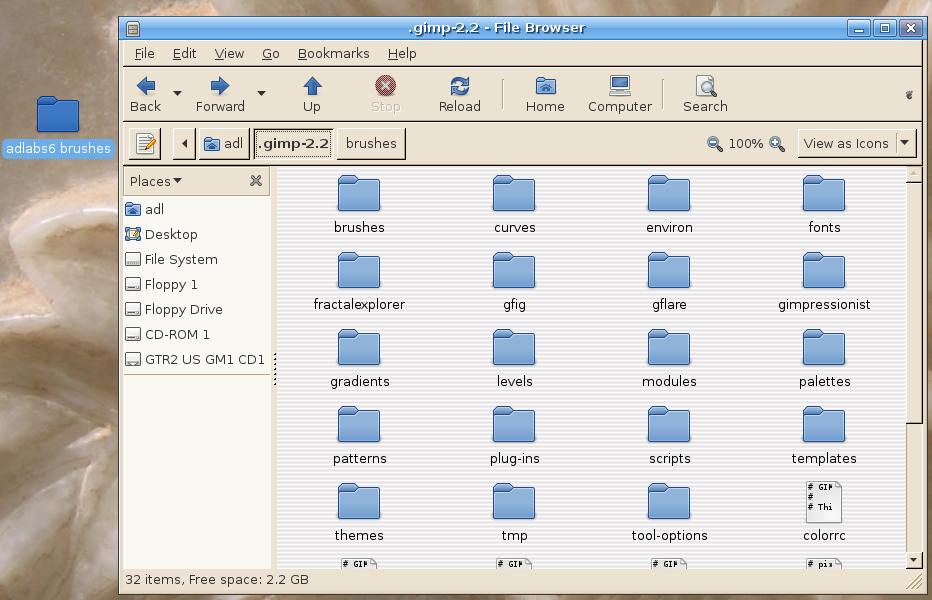Select the .gimp-2.2 path button

tap(294, 144)
